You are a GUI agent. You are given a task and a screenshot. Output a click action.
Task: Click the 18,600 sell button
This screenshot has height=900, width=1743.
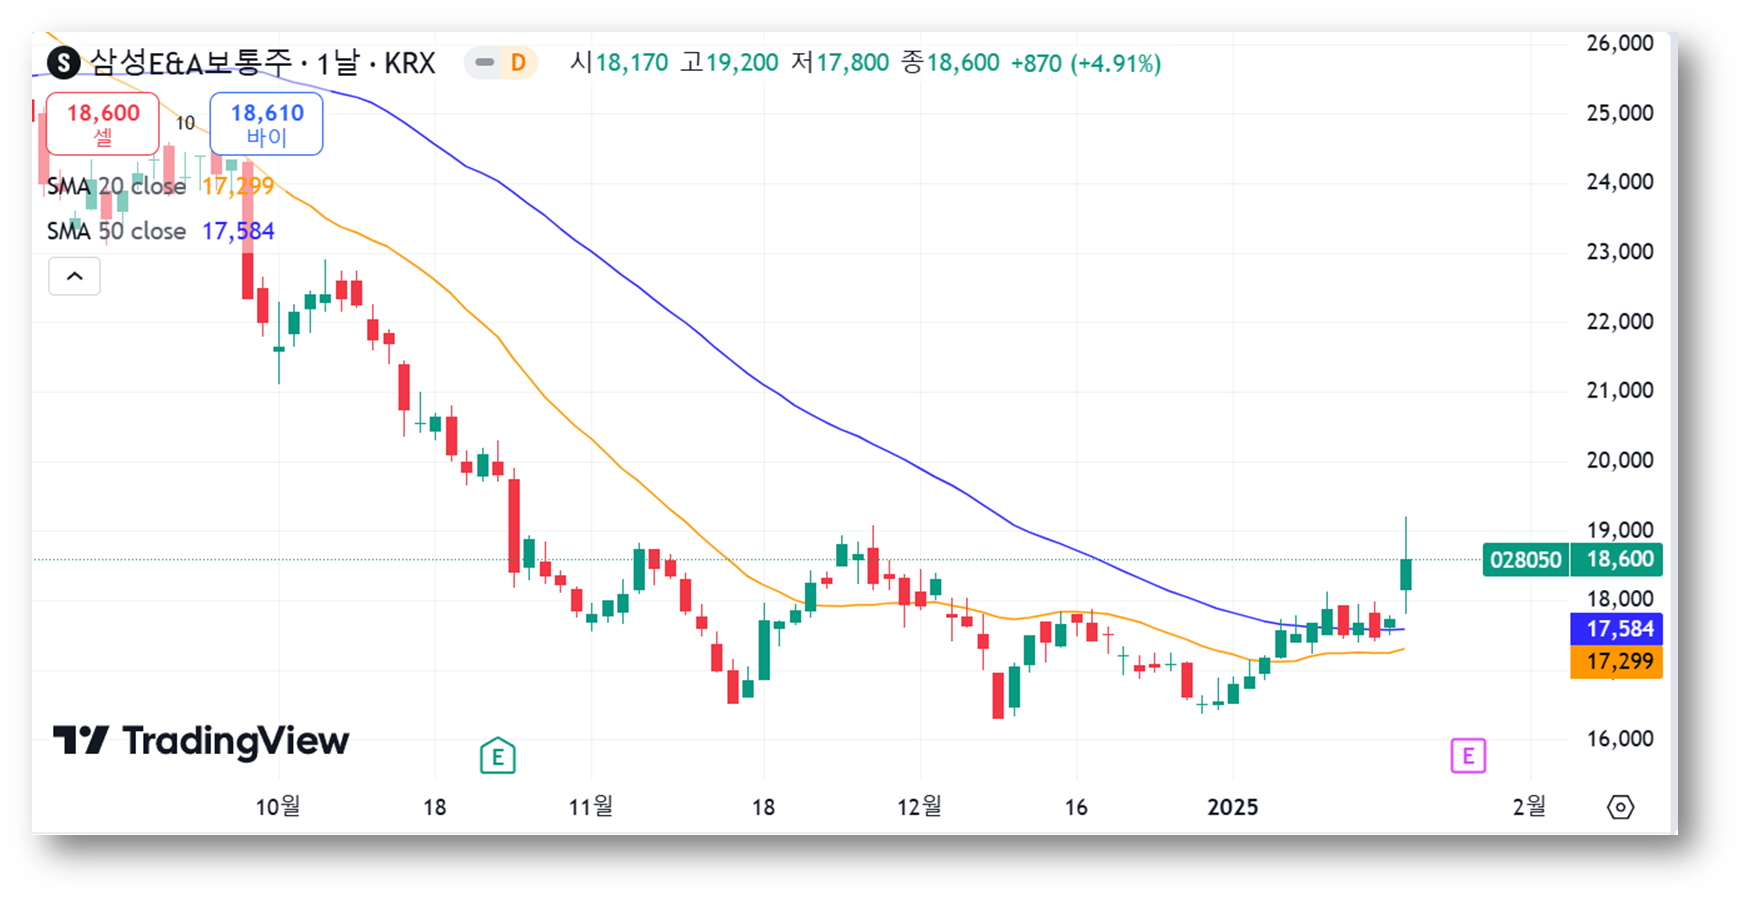(103, 124)
